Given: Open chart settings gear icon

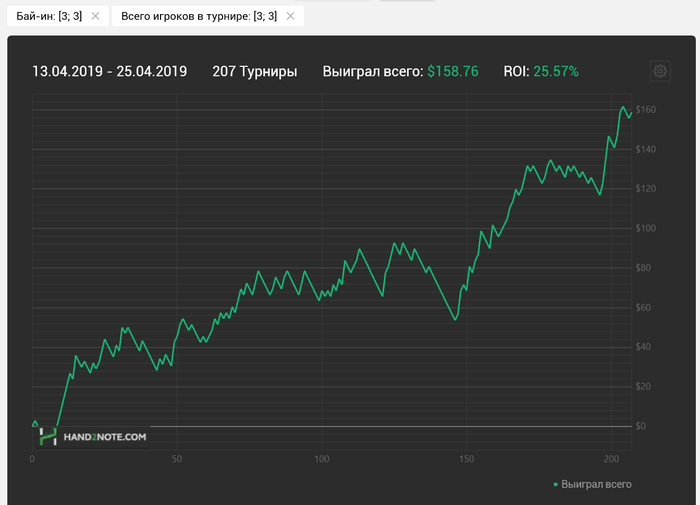Looking at the screenshot, I should point(660,71).
